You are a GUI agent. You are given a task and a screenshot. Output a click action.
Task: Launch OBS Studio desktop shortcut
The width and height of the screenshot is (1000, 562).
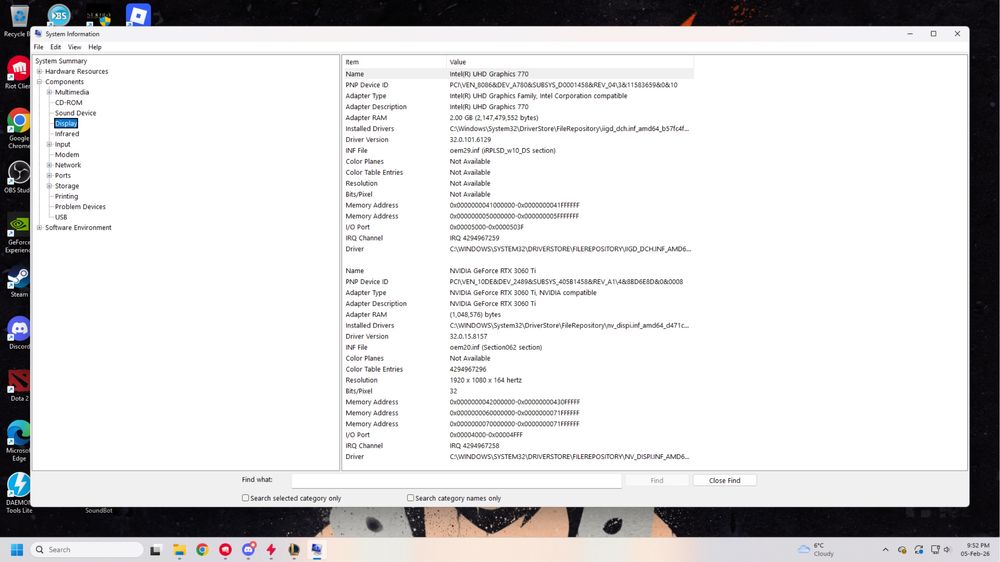point(18,176)
